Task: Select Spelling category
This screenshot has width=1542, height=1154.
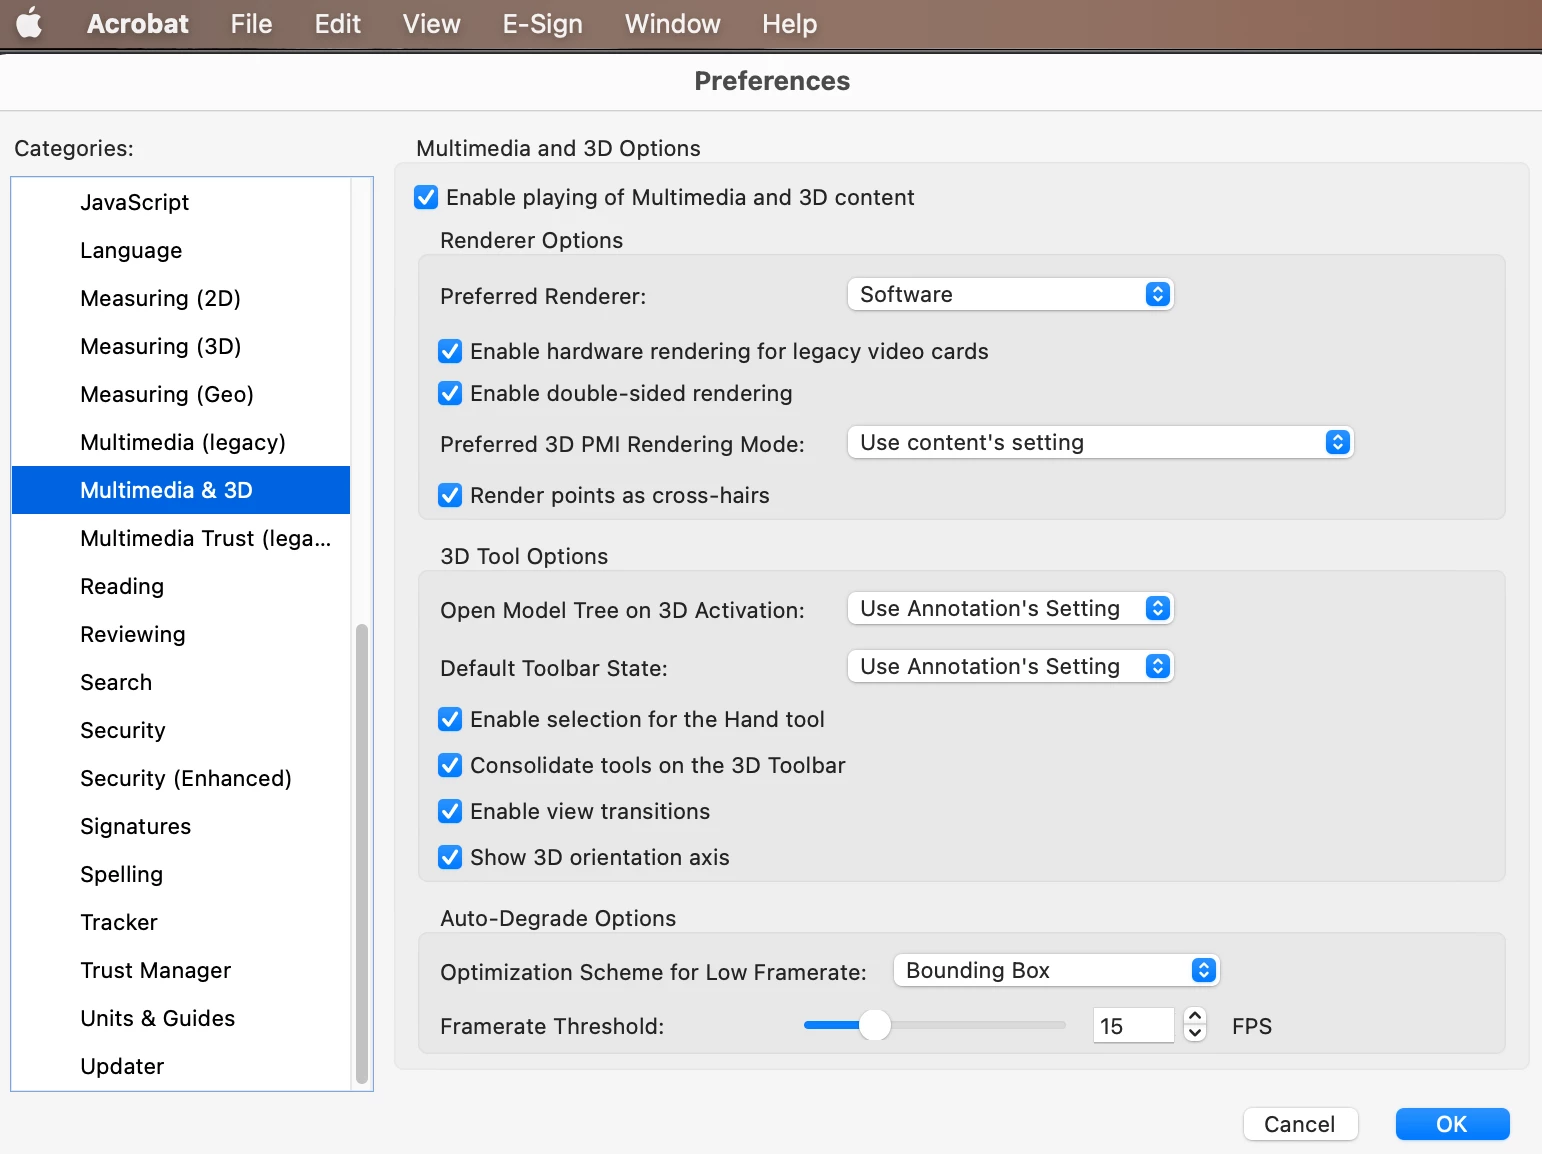Action: (181, 874)
